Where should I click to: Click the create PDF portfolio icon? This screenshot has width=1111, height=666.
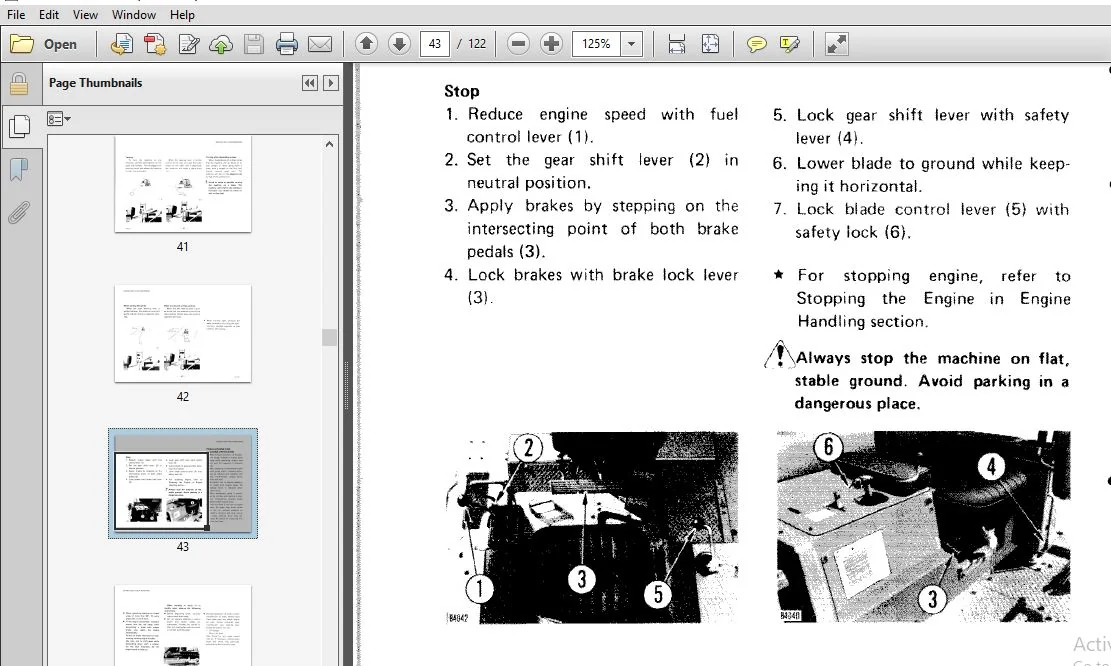[155, 44]
